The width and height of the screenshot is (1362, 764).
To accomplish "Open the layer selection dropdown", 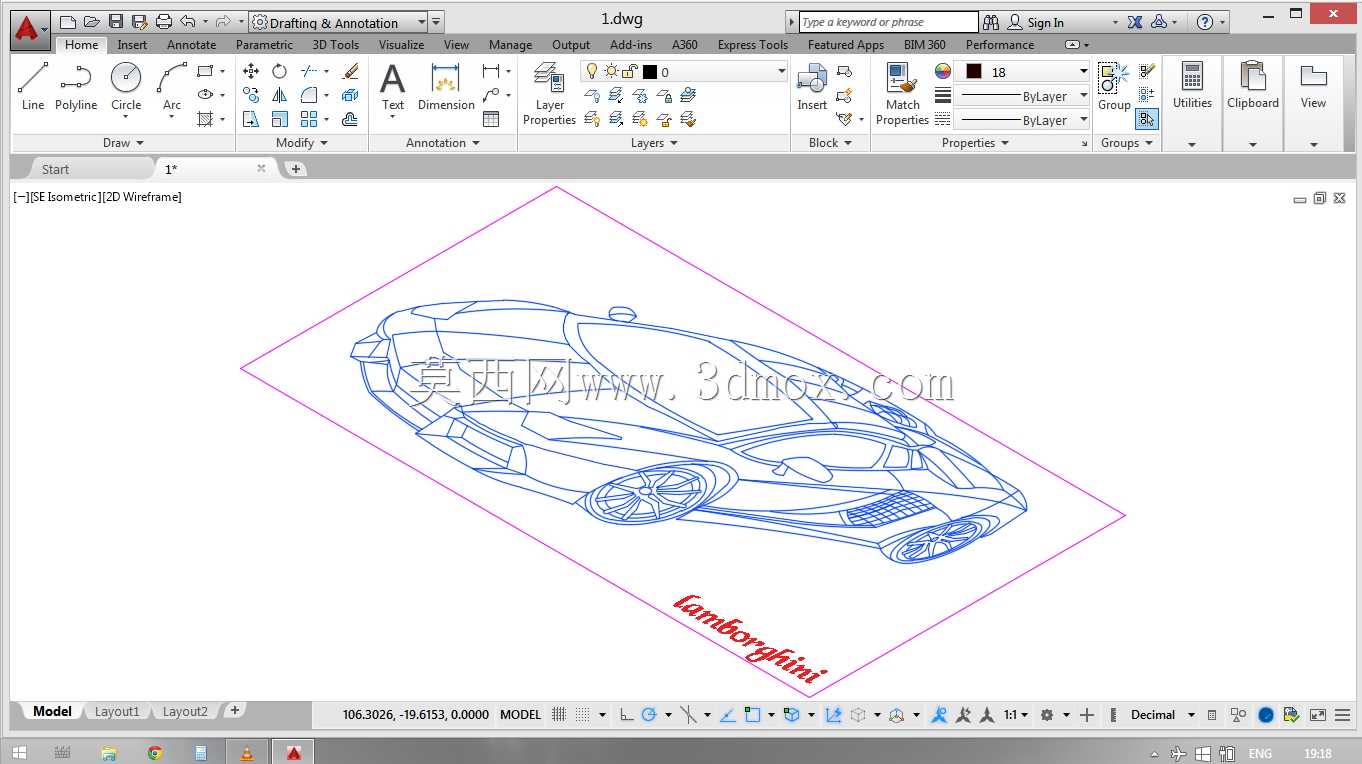I will pyautogui.click(x=685, y=71).
